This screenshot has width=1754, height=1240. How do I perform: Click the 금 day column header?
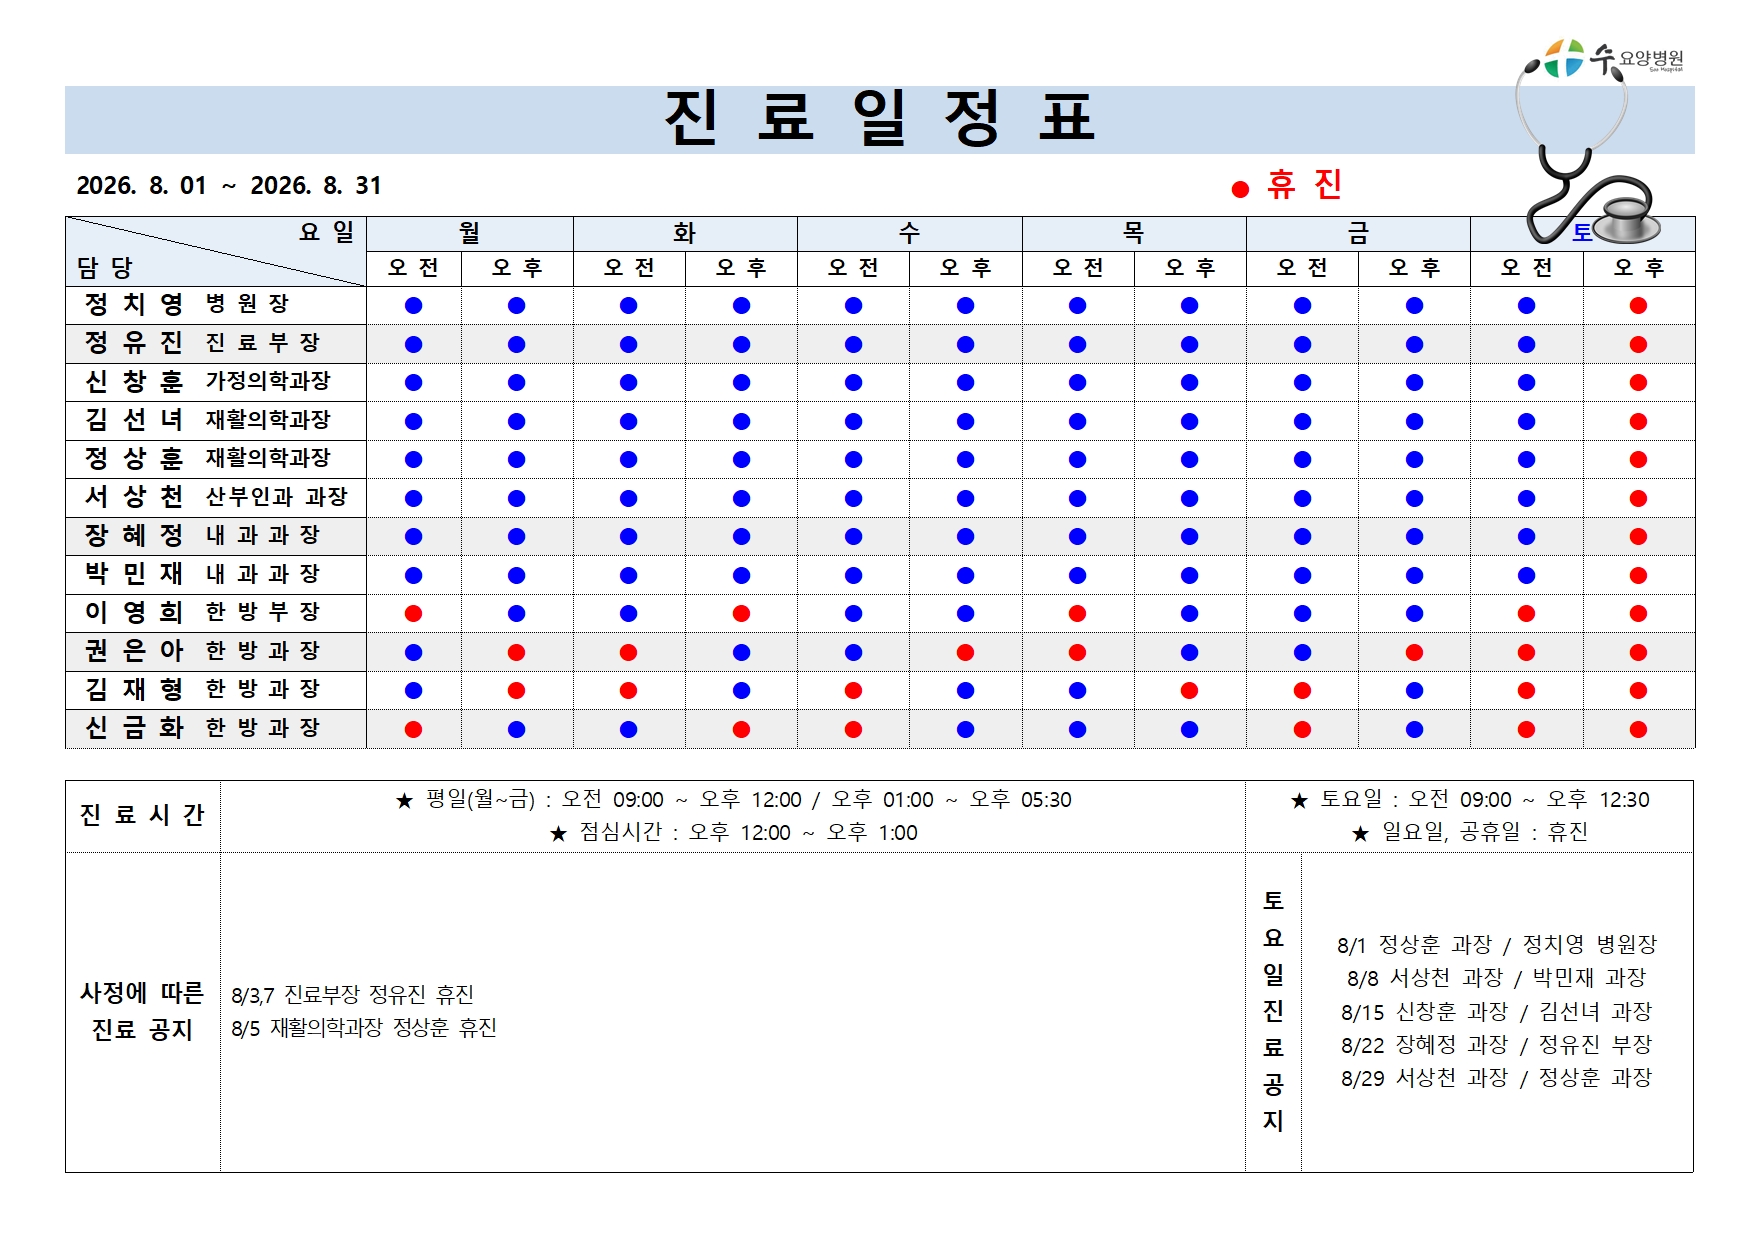coord(1358,233)
